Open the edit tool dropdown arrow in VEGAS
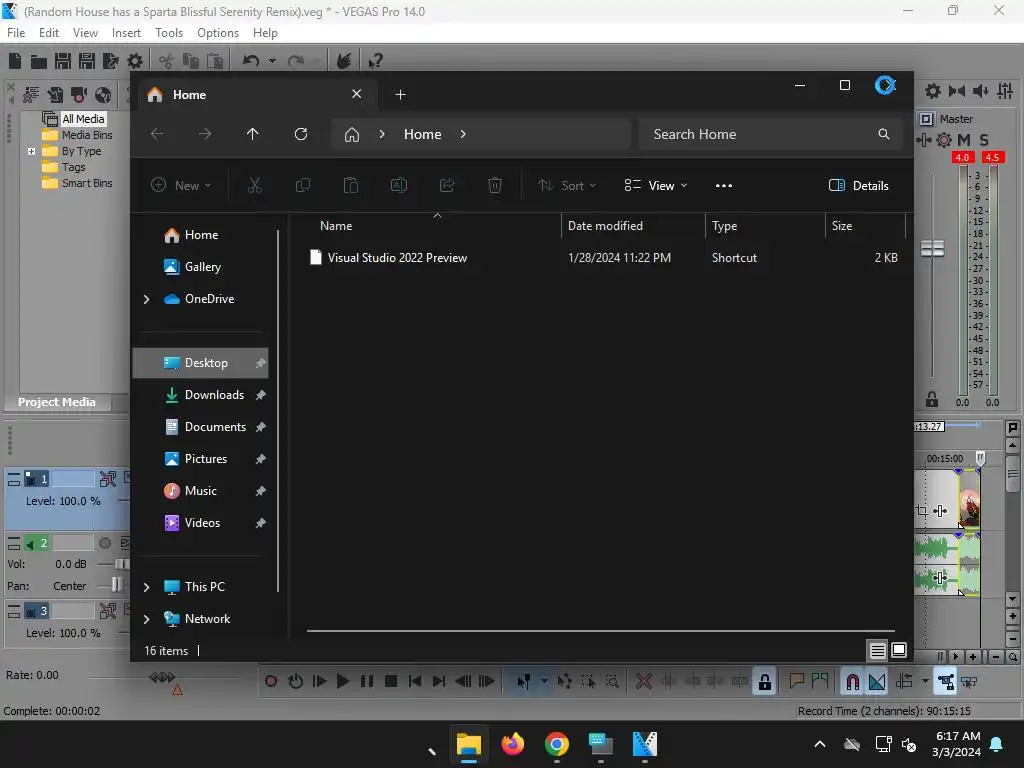The image size is (1024, 768). (544, 682)
